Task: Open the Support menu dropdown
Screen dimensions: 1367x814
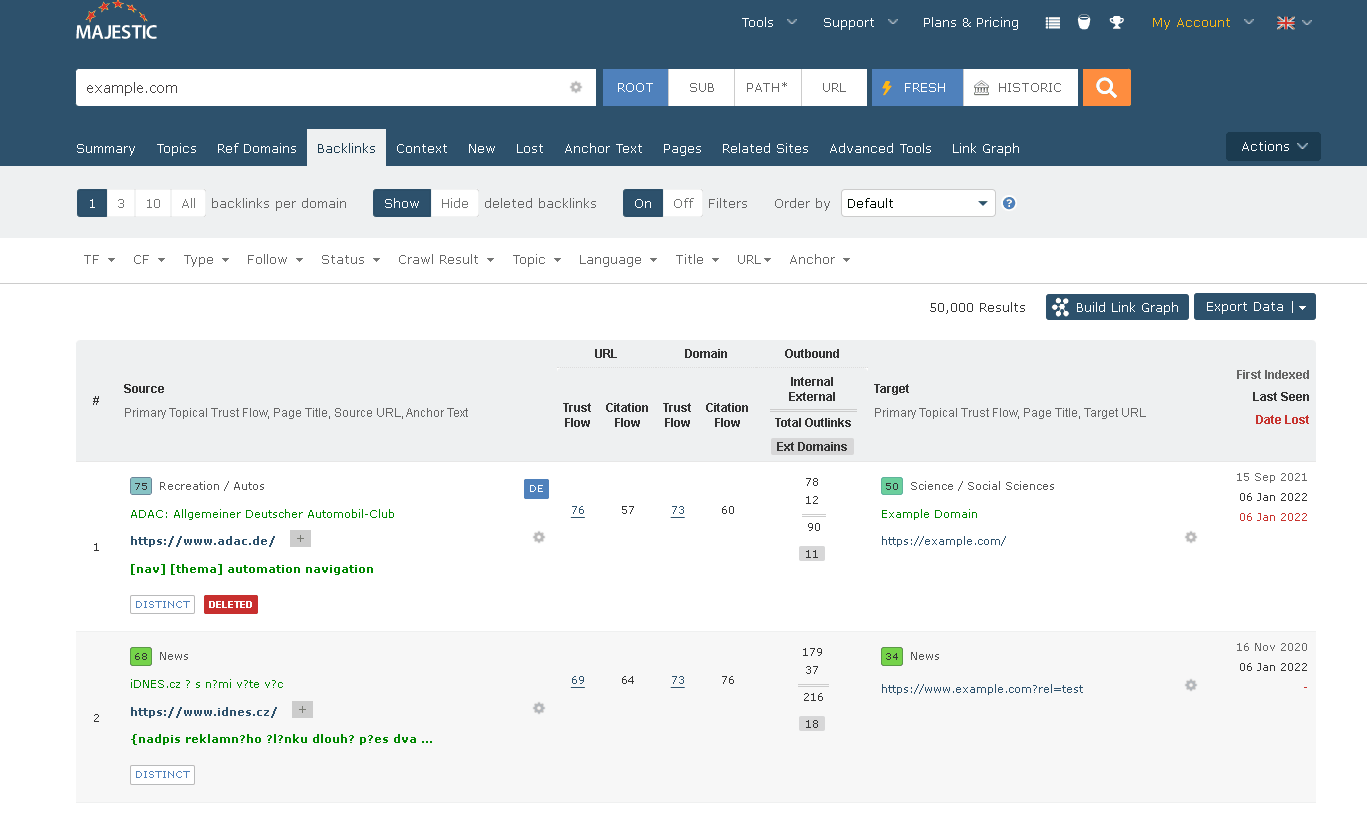Action: (860, 22)
